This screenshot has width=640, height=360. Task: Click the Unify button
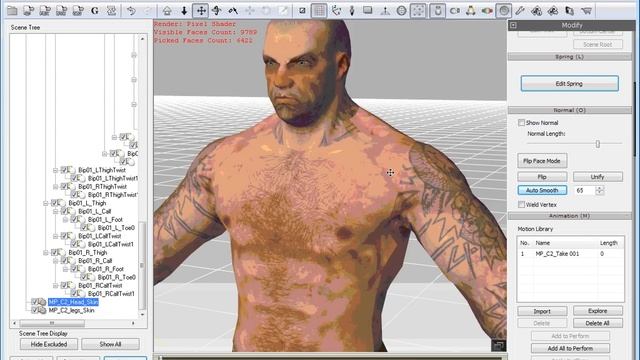598,177
